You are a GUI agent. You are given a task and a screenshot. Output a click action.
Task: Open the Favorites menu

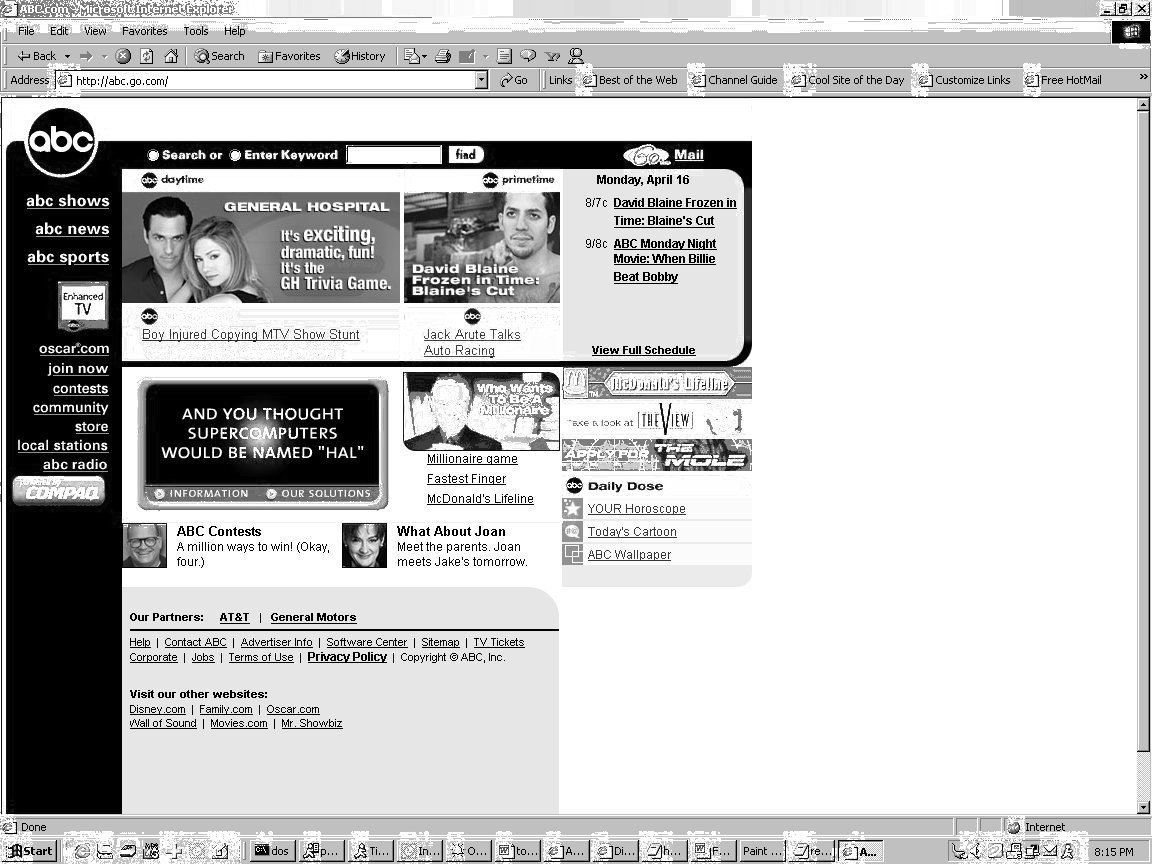[x=144, y=31]
